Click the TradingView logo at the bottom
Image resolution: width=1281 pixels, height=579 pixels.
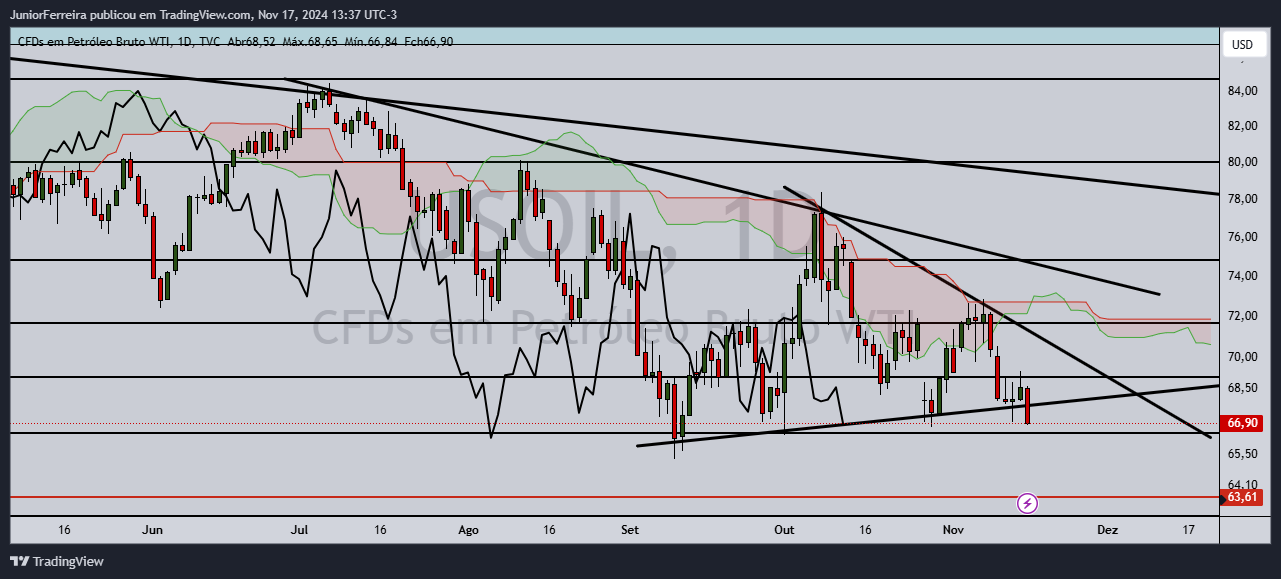57,561
